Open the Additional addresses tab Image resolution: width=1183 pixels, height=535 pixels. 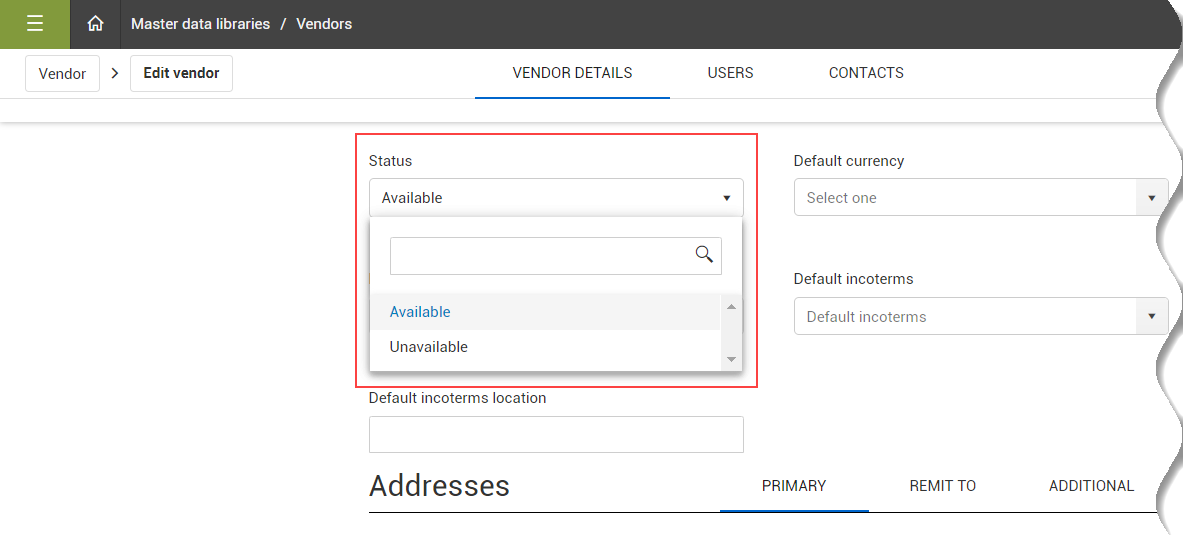coord(1091,486)
